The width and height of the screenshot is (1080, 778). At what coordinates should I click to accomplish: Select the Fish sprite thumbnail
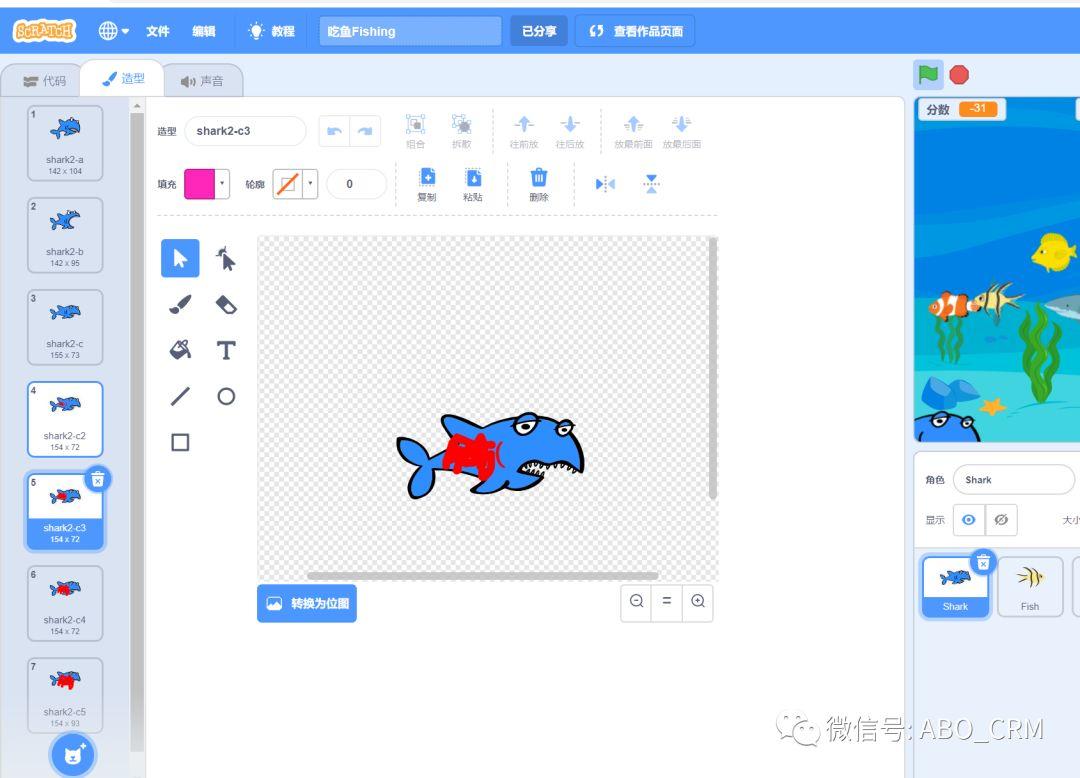click(x=1030, y=587)
